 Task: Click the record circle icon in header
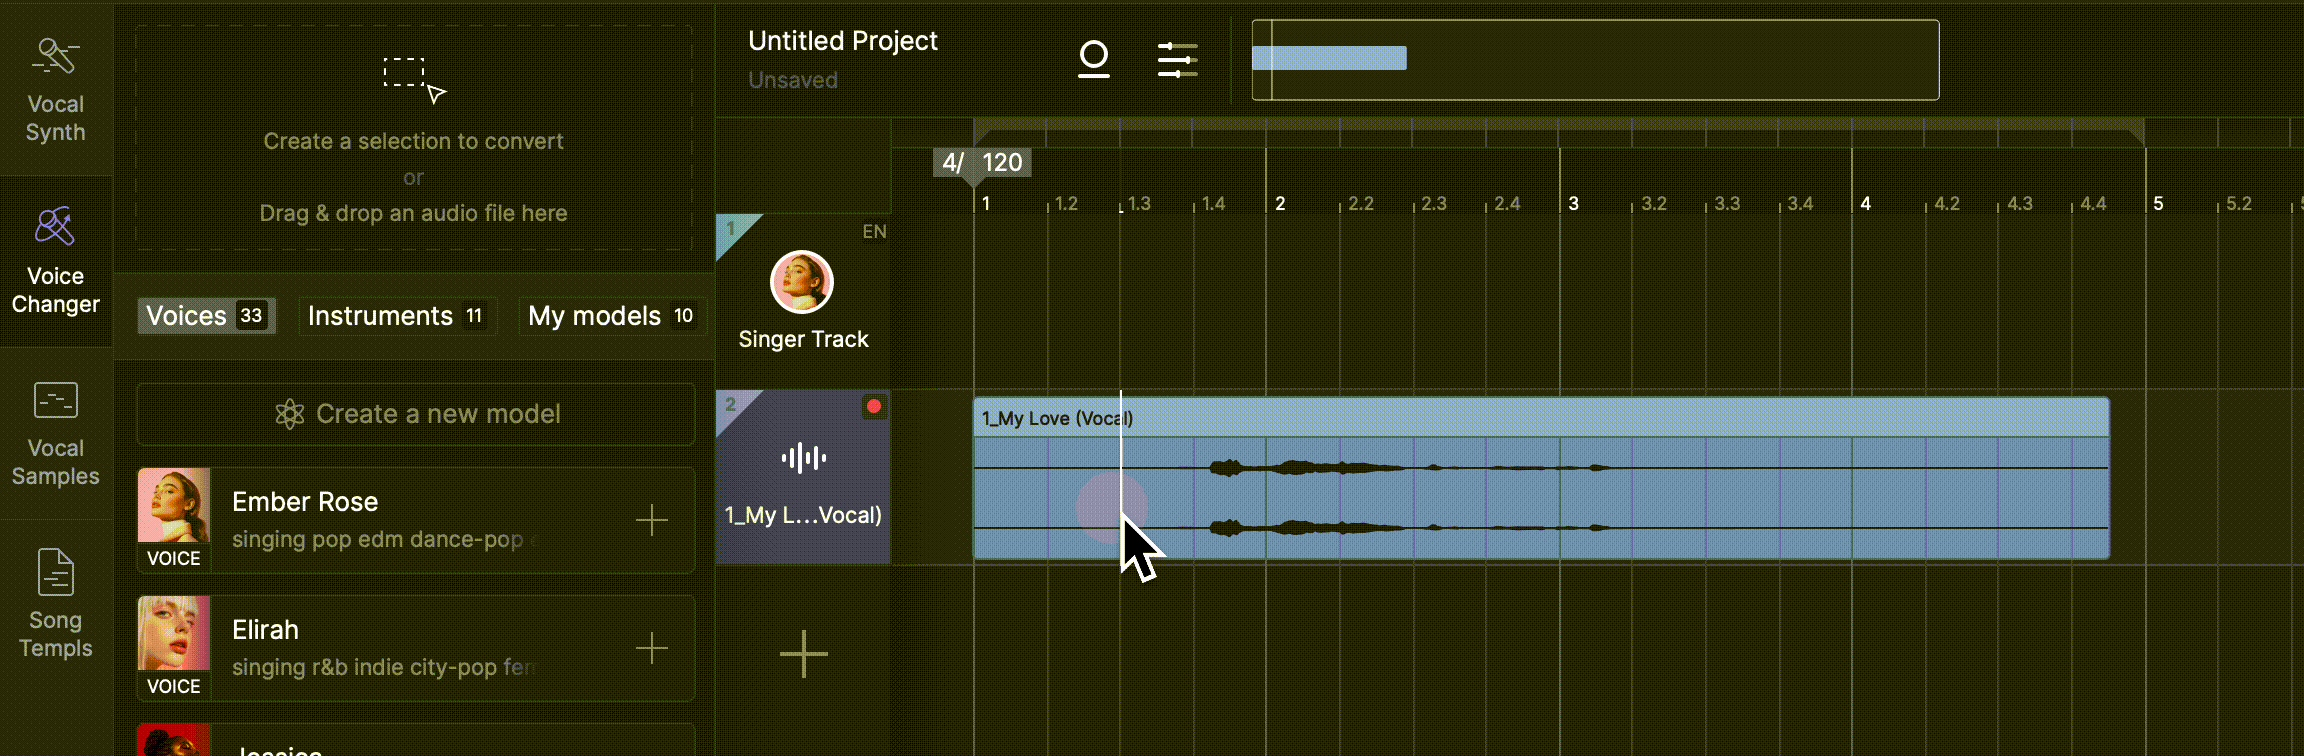[1094, 59]
